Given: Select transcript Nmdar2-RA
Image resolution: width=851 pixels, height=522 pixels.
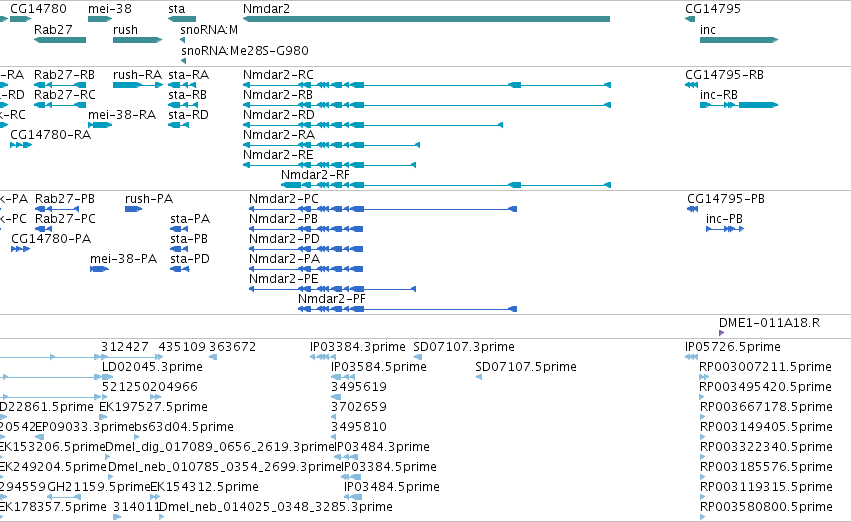Looking at the screenshot, I should (x=278, y=135).
